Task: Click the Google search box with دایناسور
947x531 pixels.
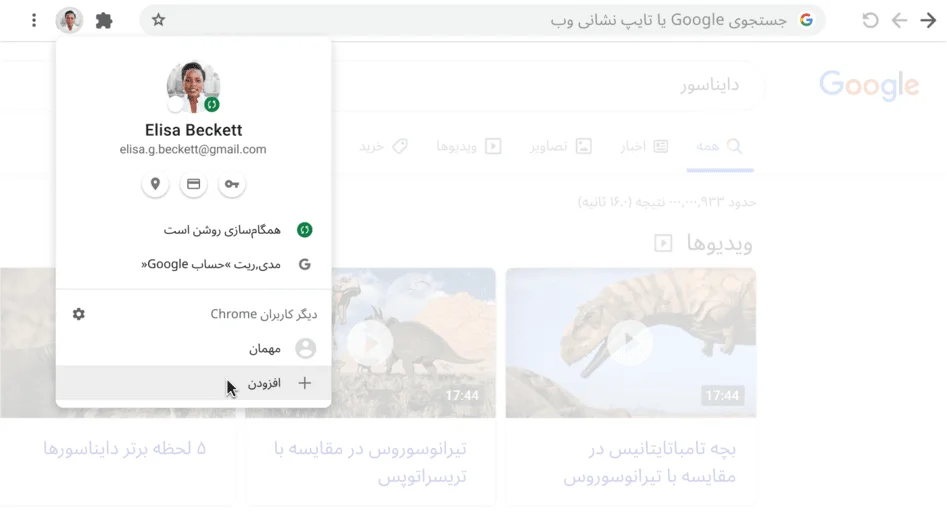Action: [x=547, y=85]
